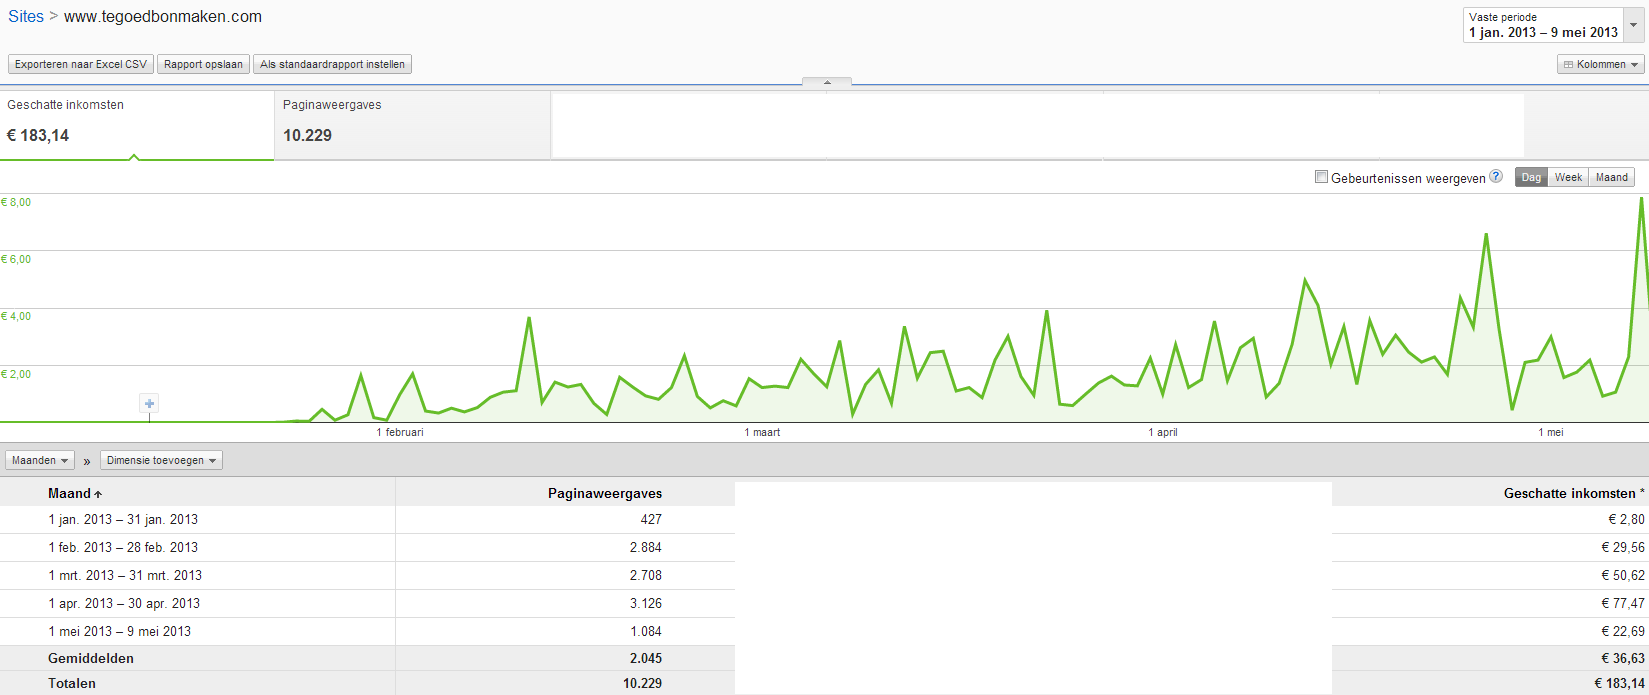This screenshot has height=695, width=1649.
Task: Switch chart granularity to Maand
Action: [1611, 177]
